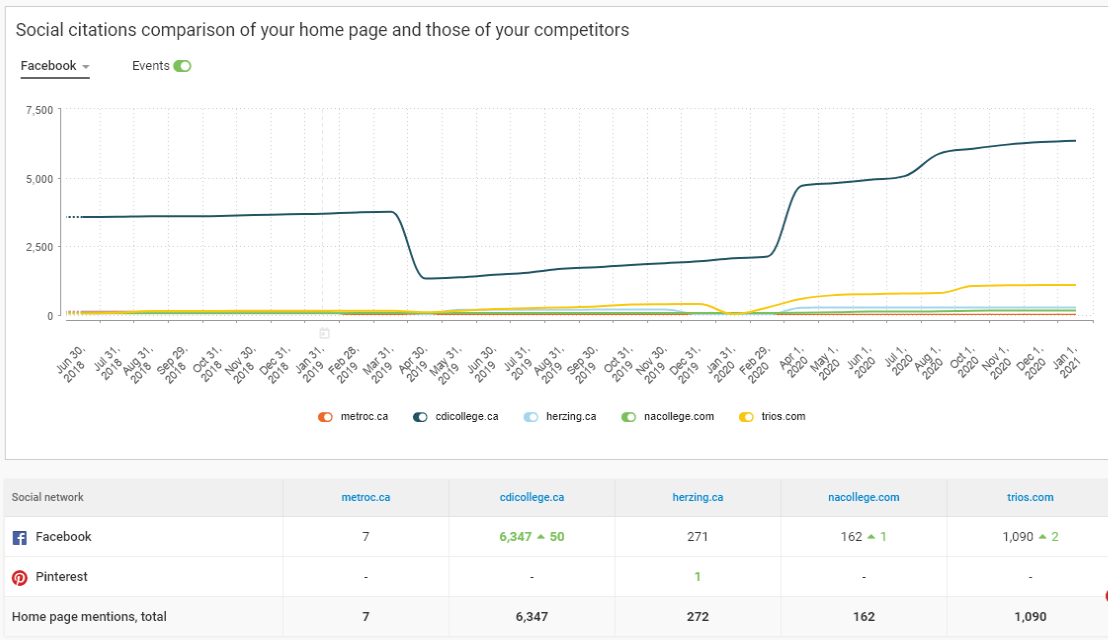This screenshot has width=1108, height=640.
Task: Toggle herzing.ca series in the legend
Action: [531, 417]
